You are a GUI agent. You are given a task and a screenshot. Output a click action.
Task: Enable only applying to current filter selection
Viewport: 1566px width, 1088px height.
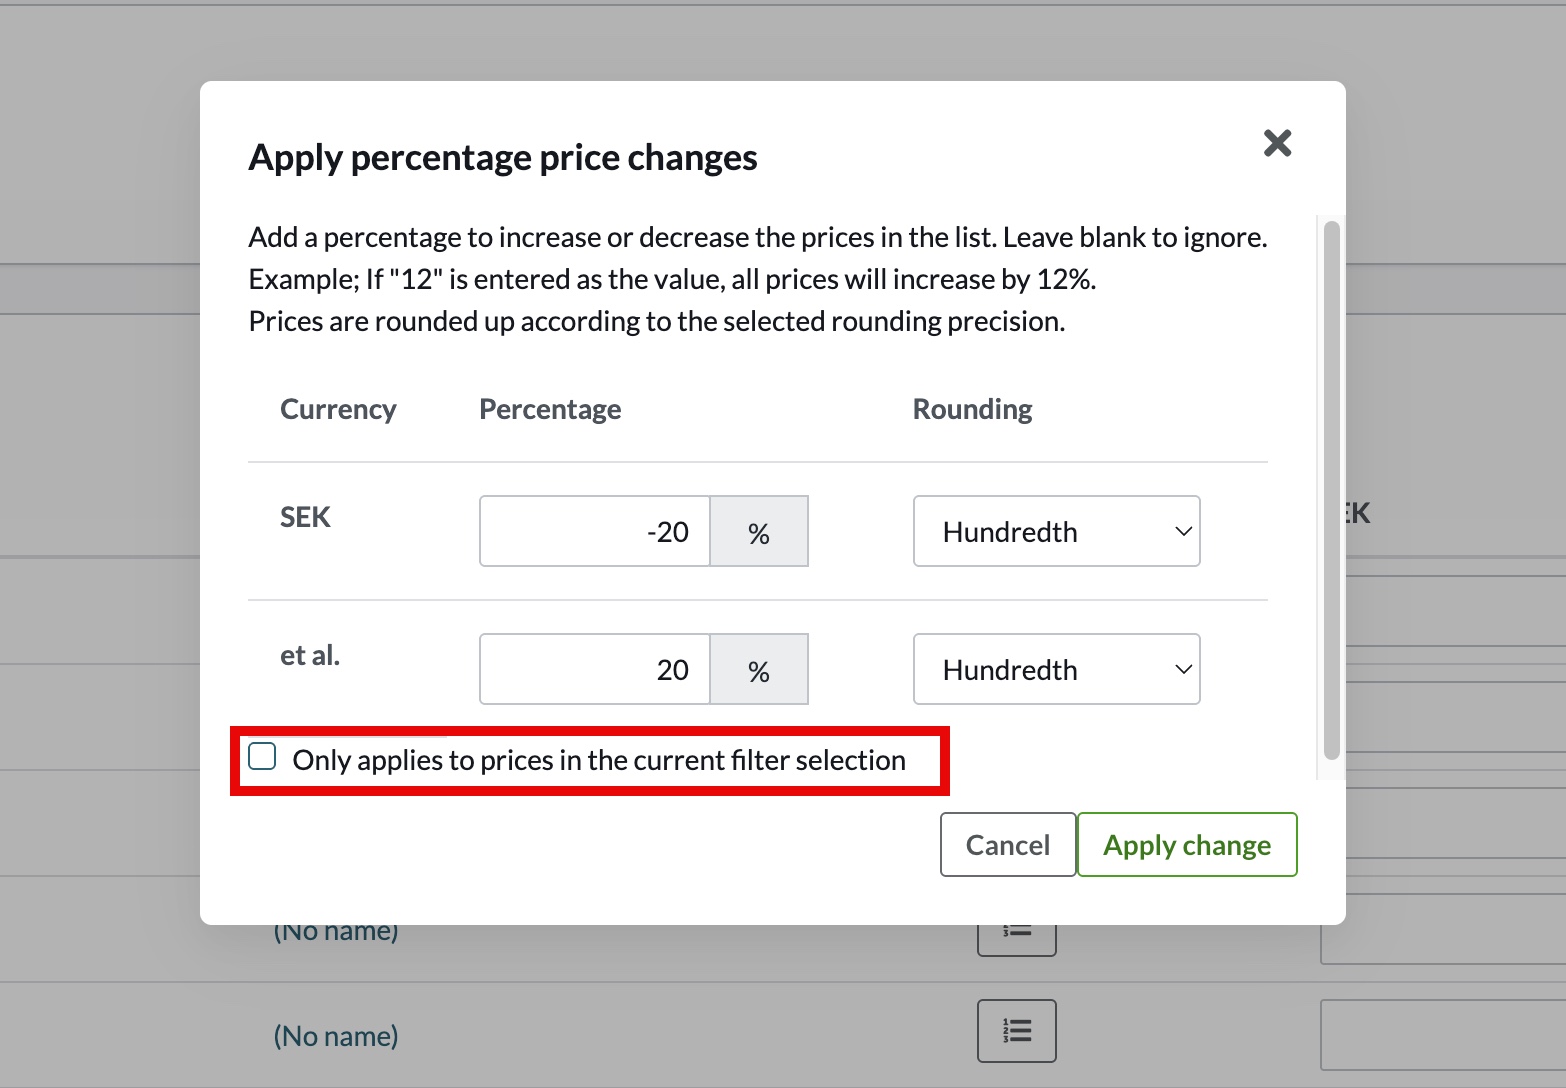click(x=262, y=757)
